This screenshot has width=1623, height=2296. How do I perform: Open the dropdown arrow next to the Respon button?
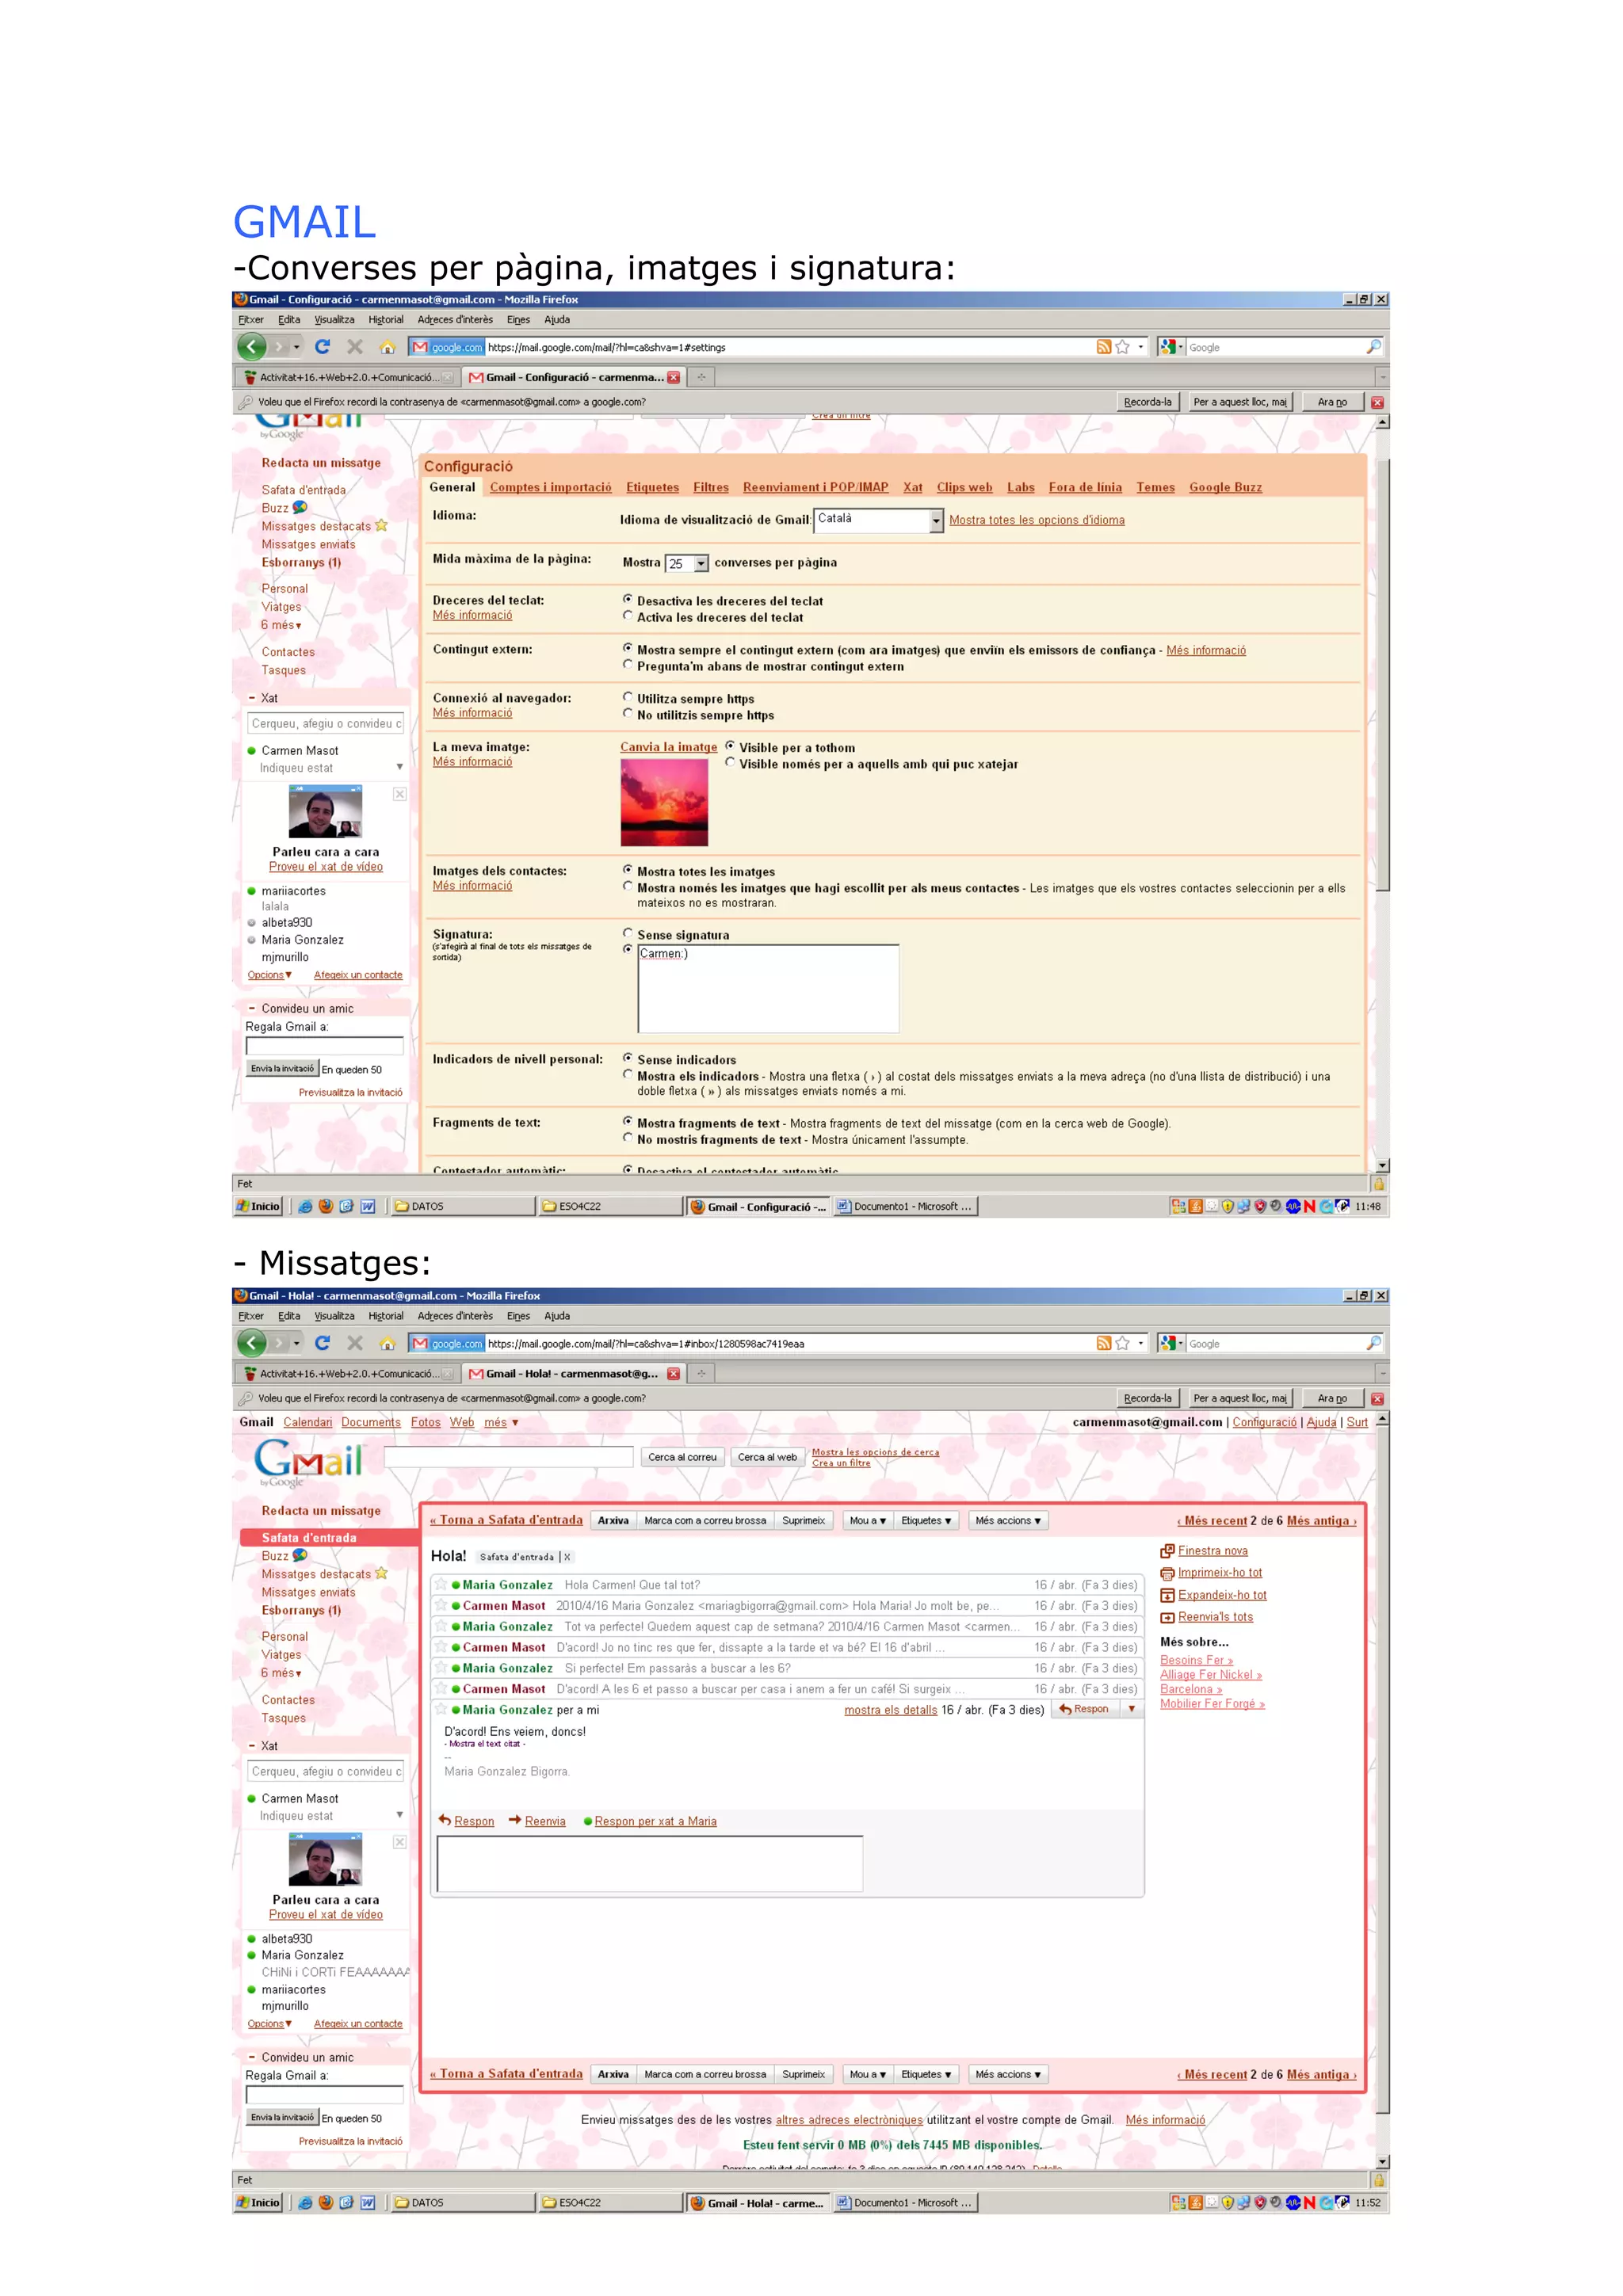click(x=1131, y=1709)
